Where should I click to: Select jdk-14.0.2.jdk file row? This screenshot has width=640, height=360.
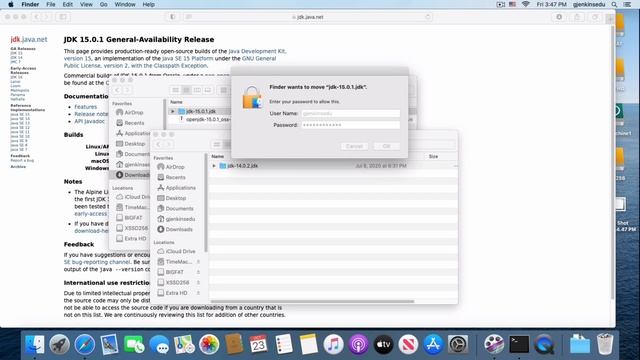pos(333,166)
